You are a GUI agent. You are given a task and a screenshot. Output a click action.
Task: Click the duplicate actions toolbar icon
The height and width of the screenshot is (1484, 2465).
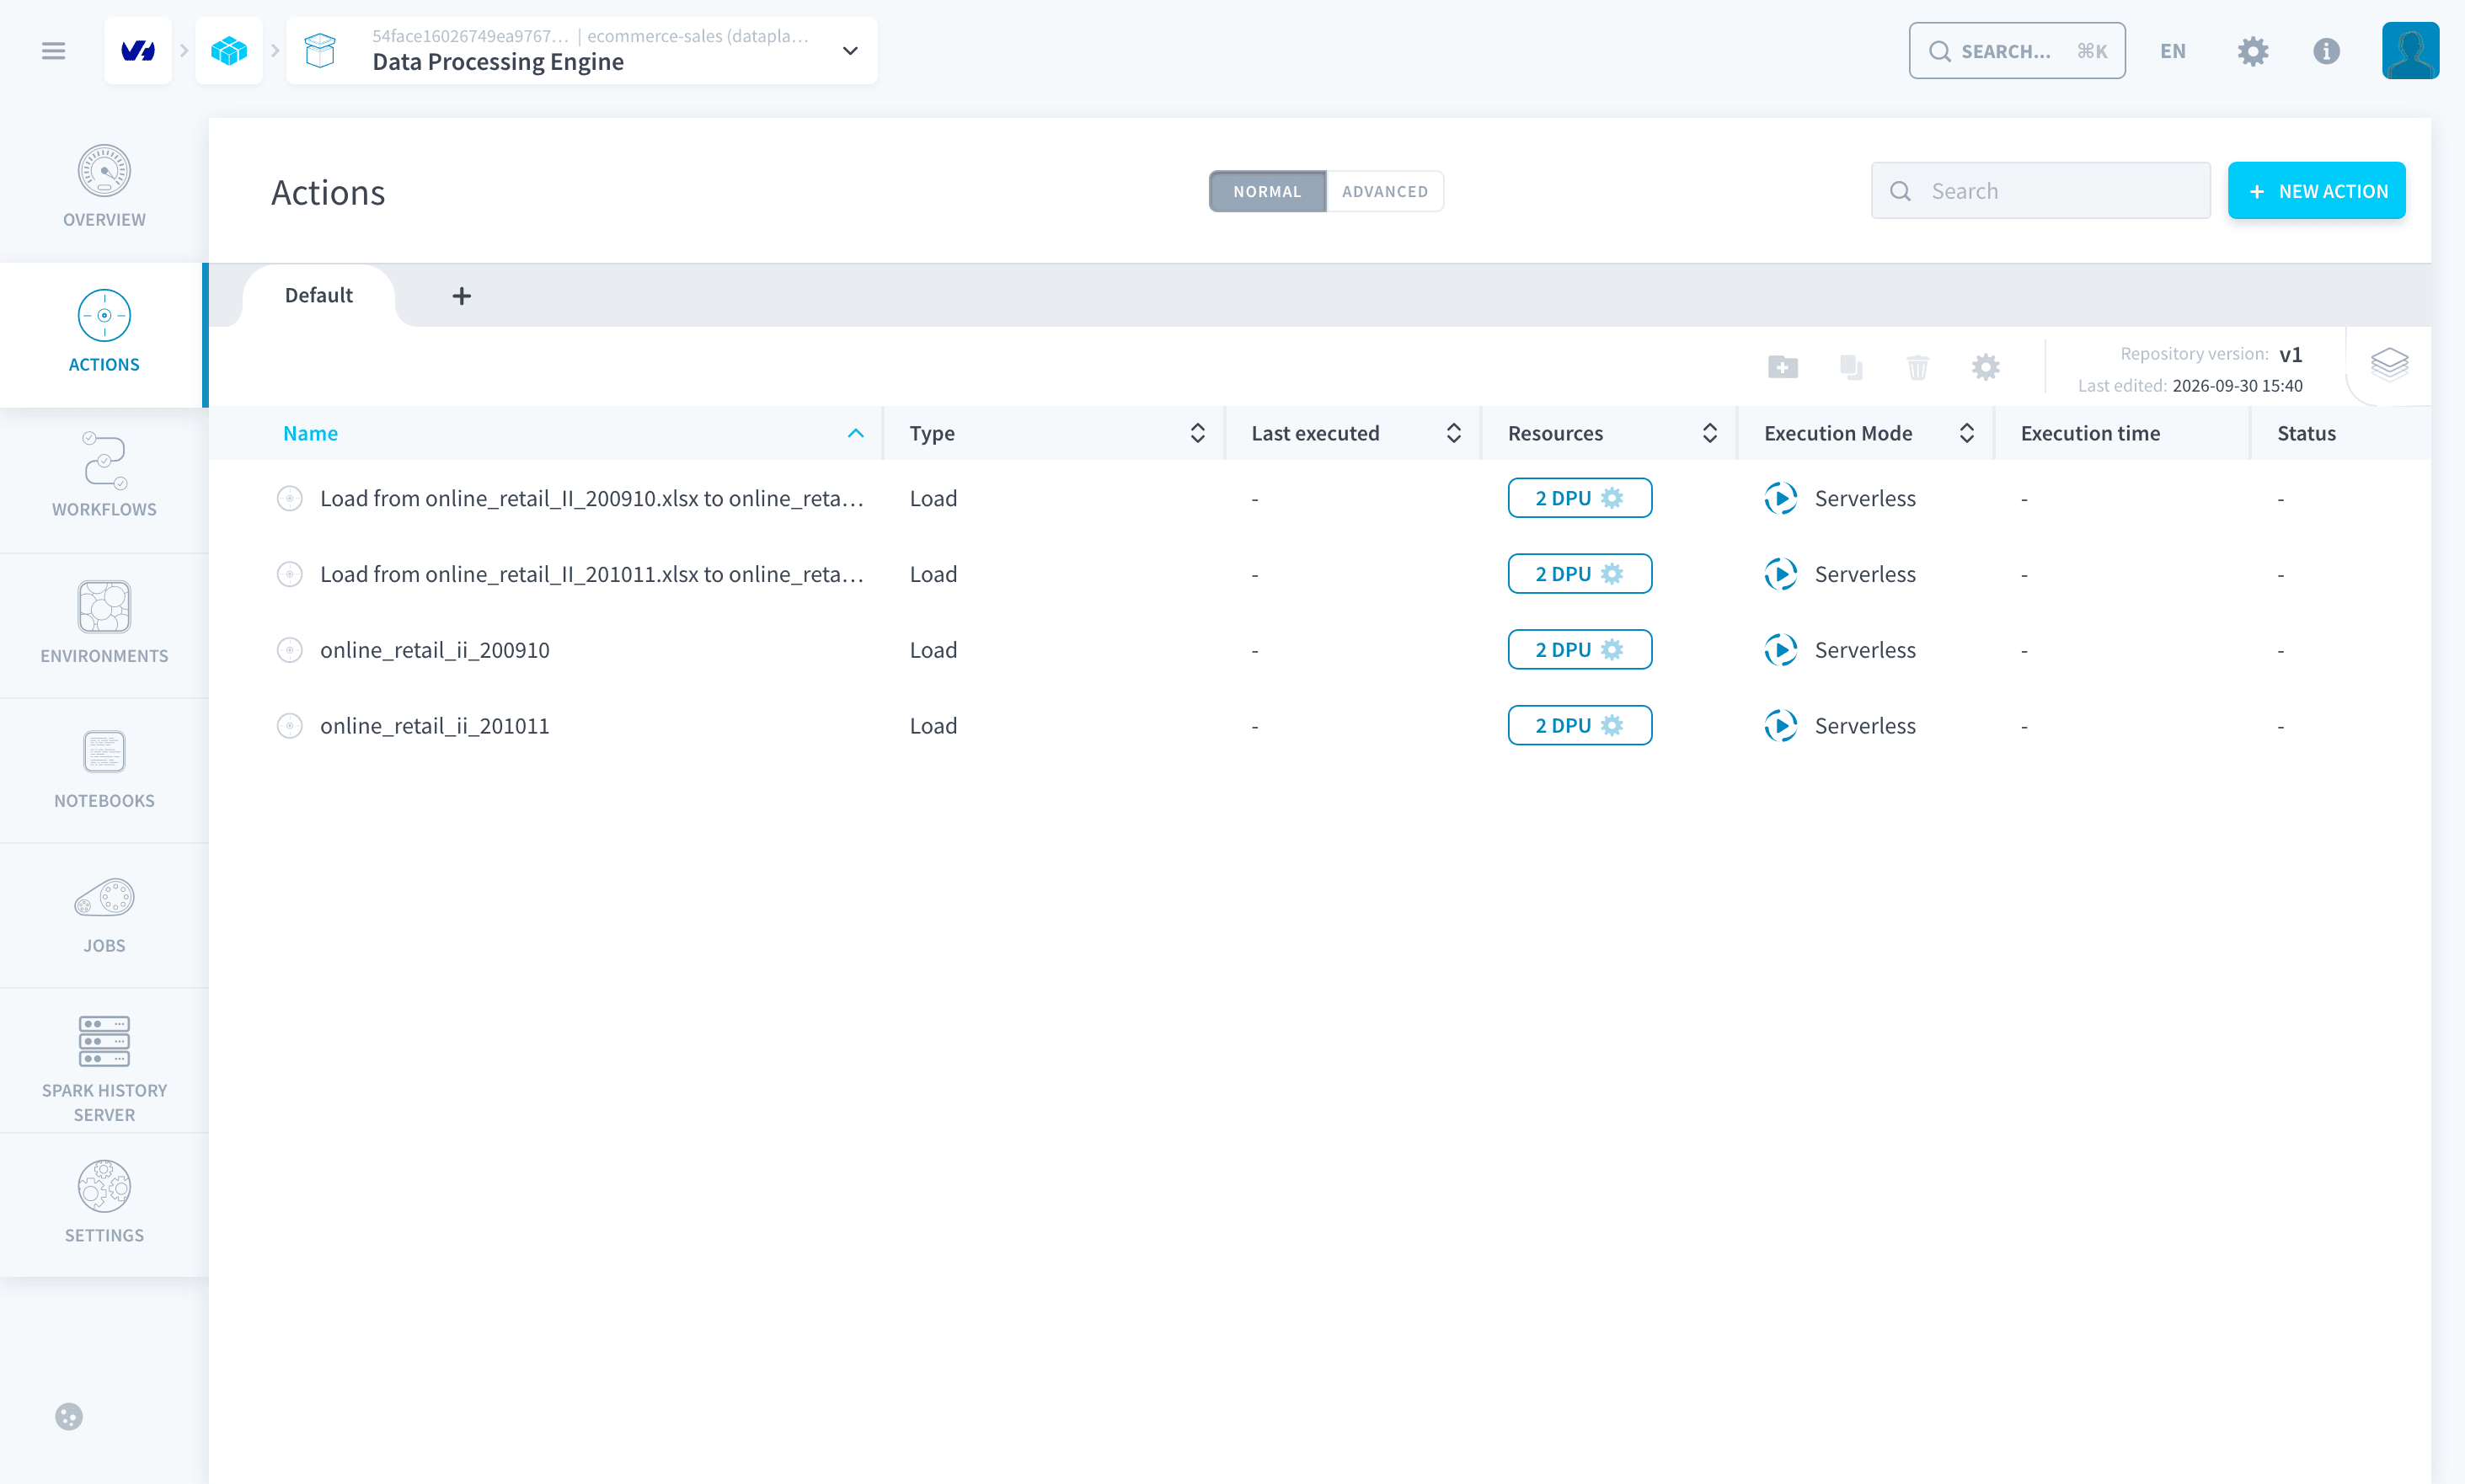click(1851, 367)
